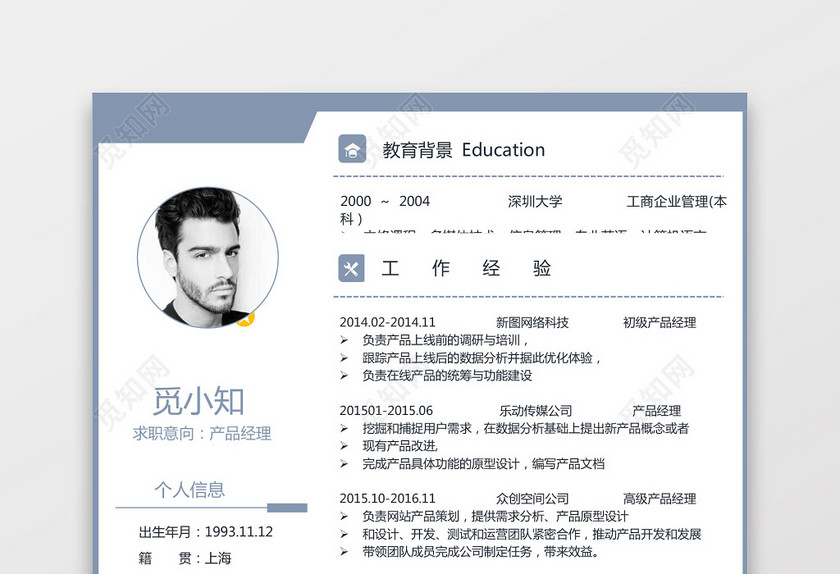Click the wrench tools work experience icon
The width and height of the screenshot is (840, 574).
(x=351, y=268)
